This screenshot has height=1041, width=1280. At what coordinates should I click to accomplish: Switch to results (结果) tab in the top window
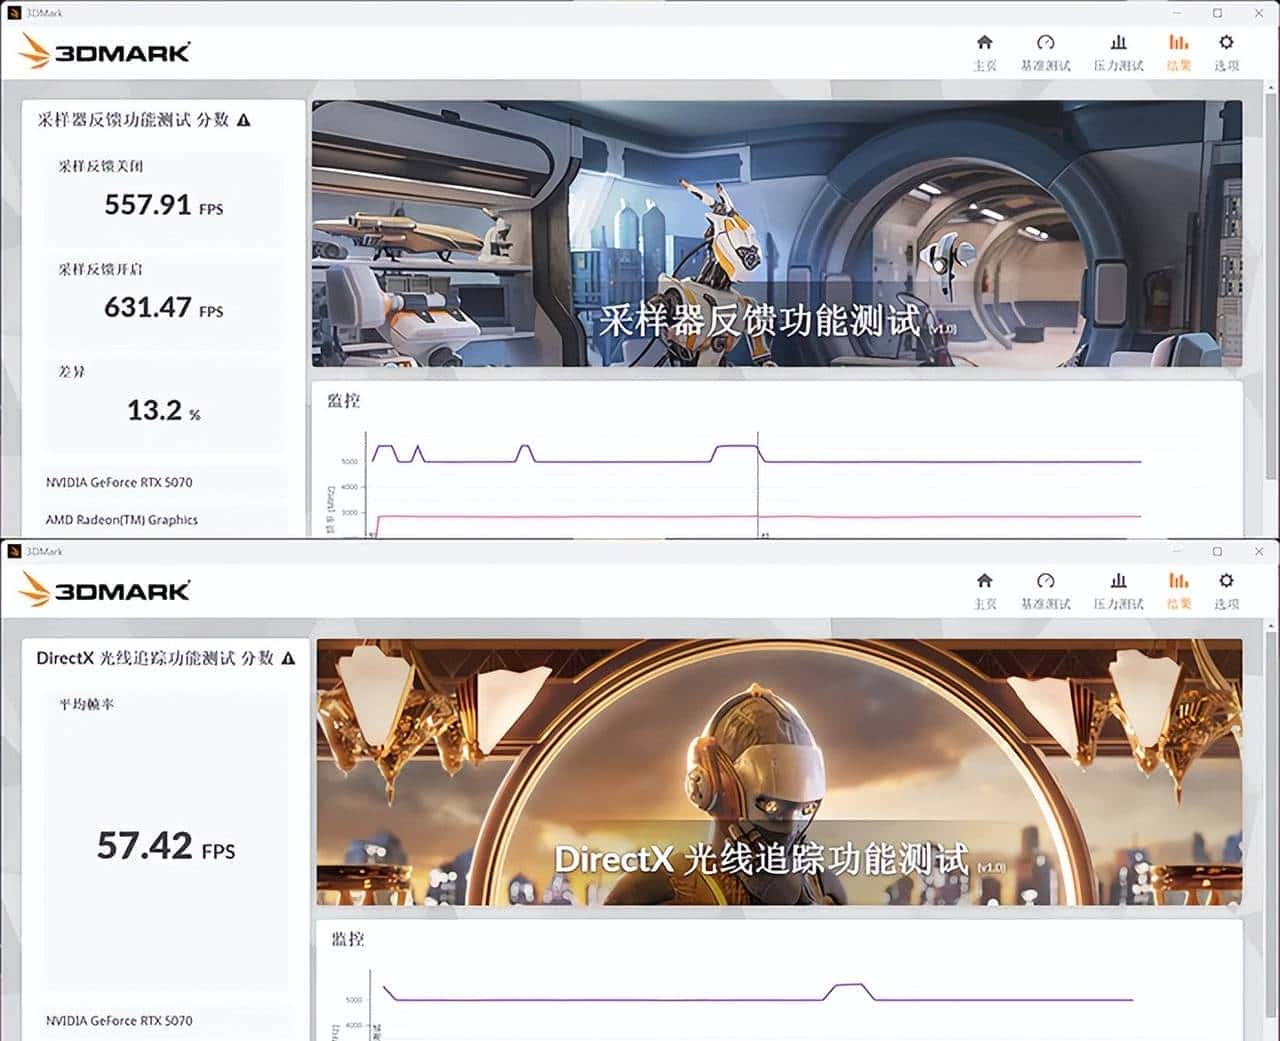click(1179, 52)
